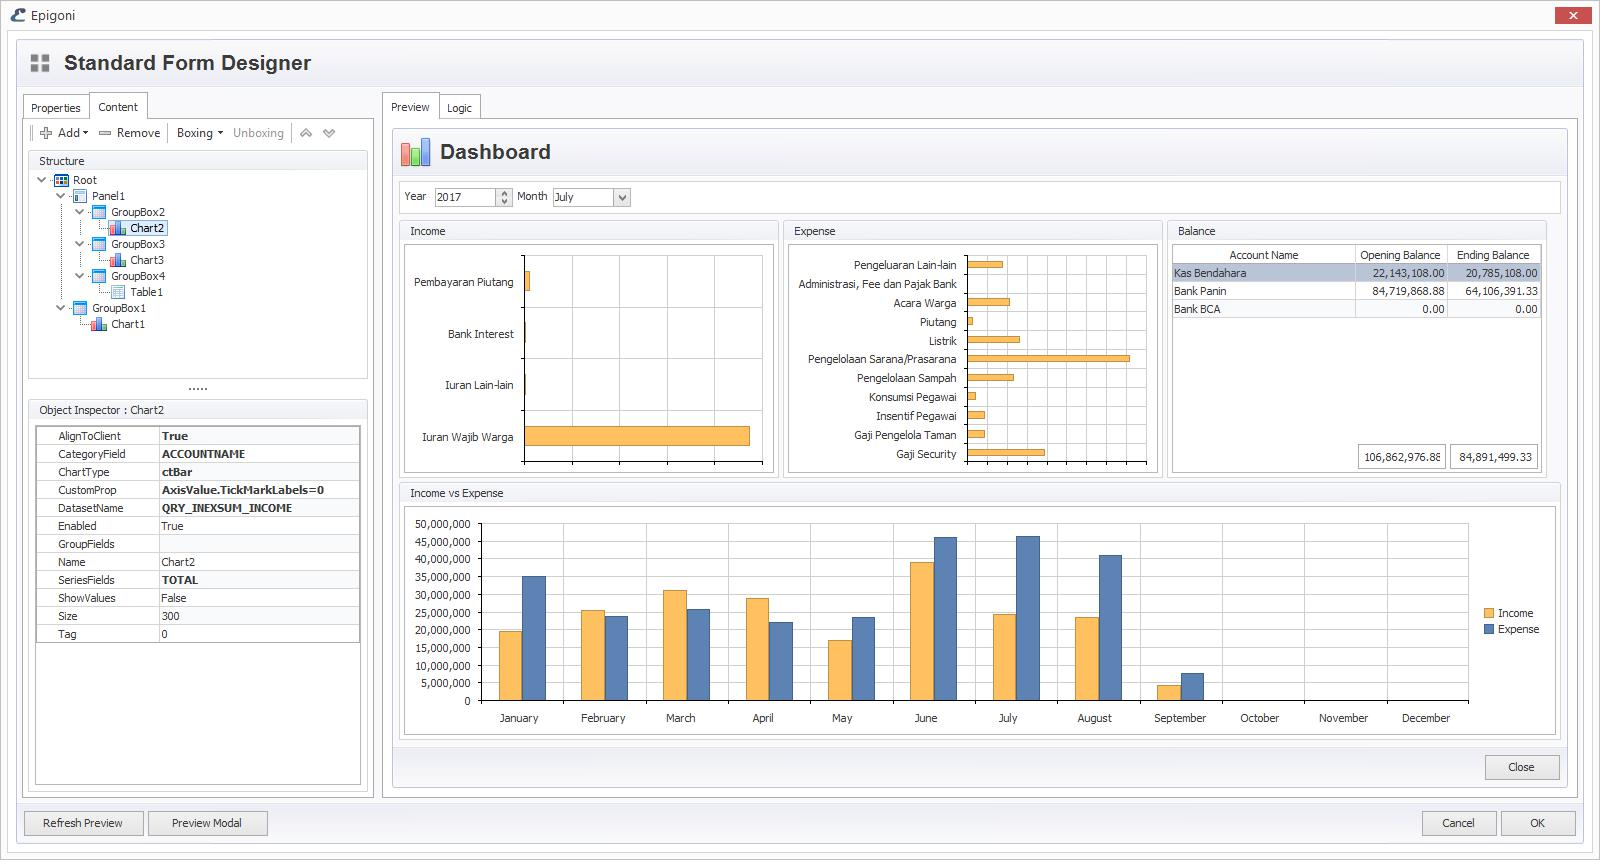This screenshot has width=1600, height=860.
Task: Click the Unboxing toolbar item
Action: [x=258, y=133]
